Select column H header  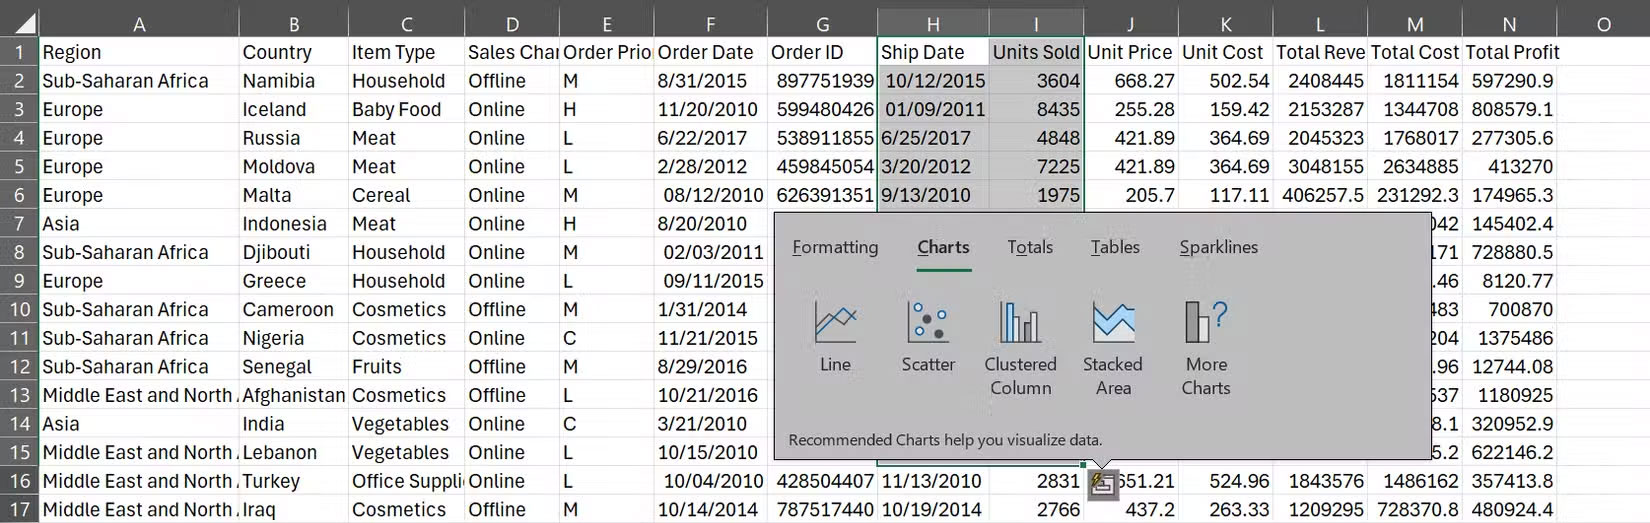point(932,24)
